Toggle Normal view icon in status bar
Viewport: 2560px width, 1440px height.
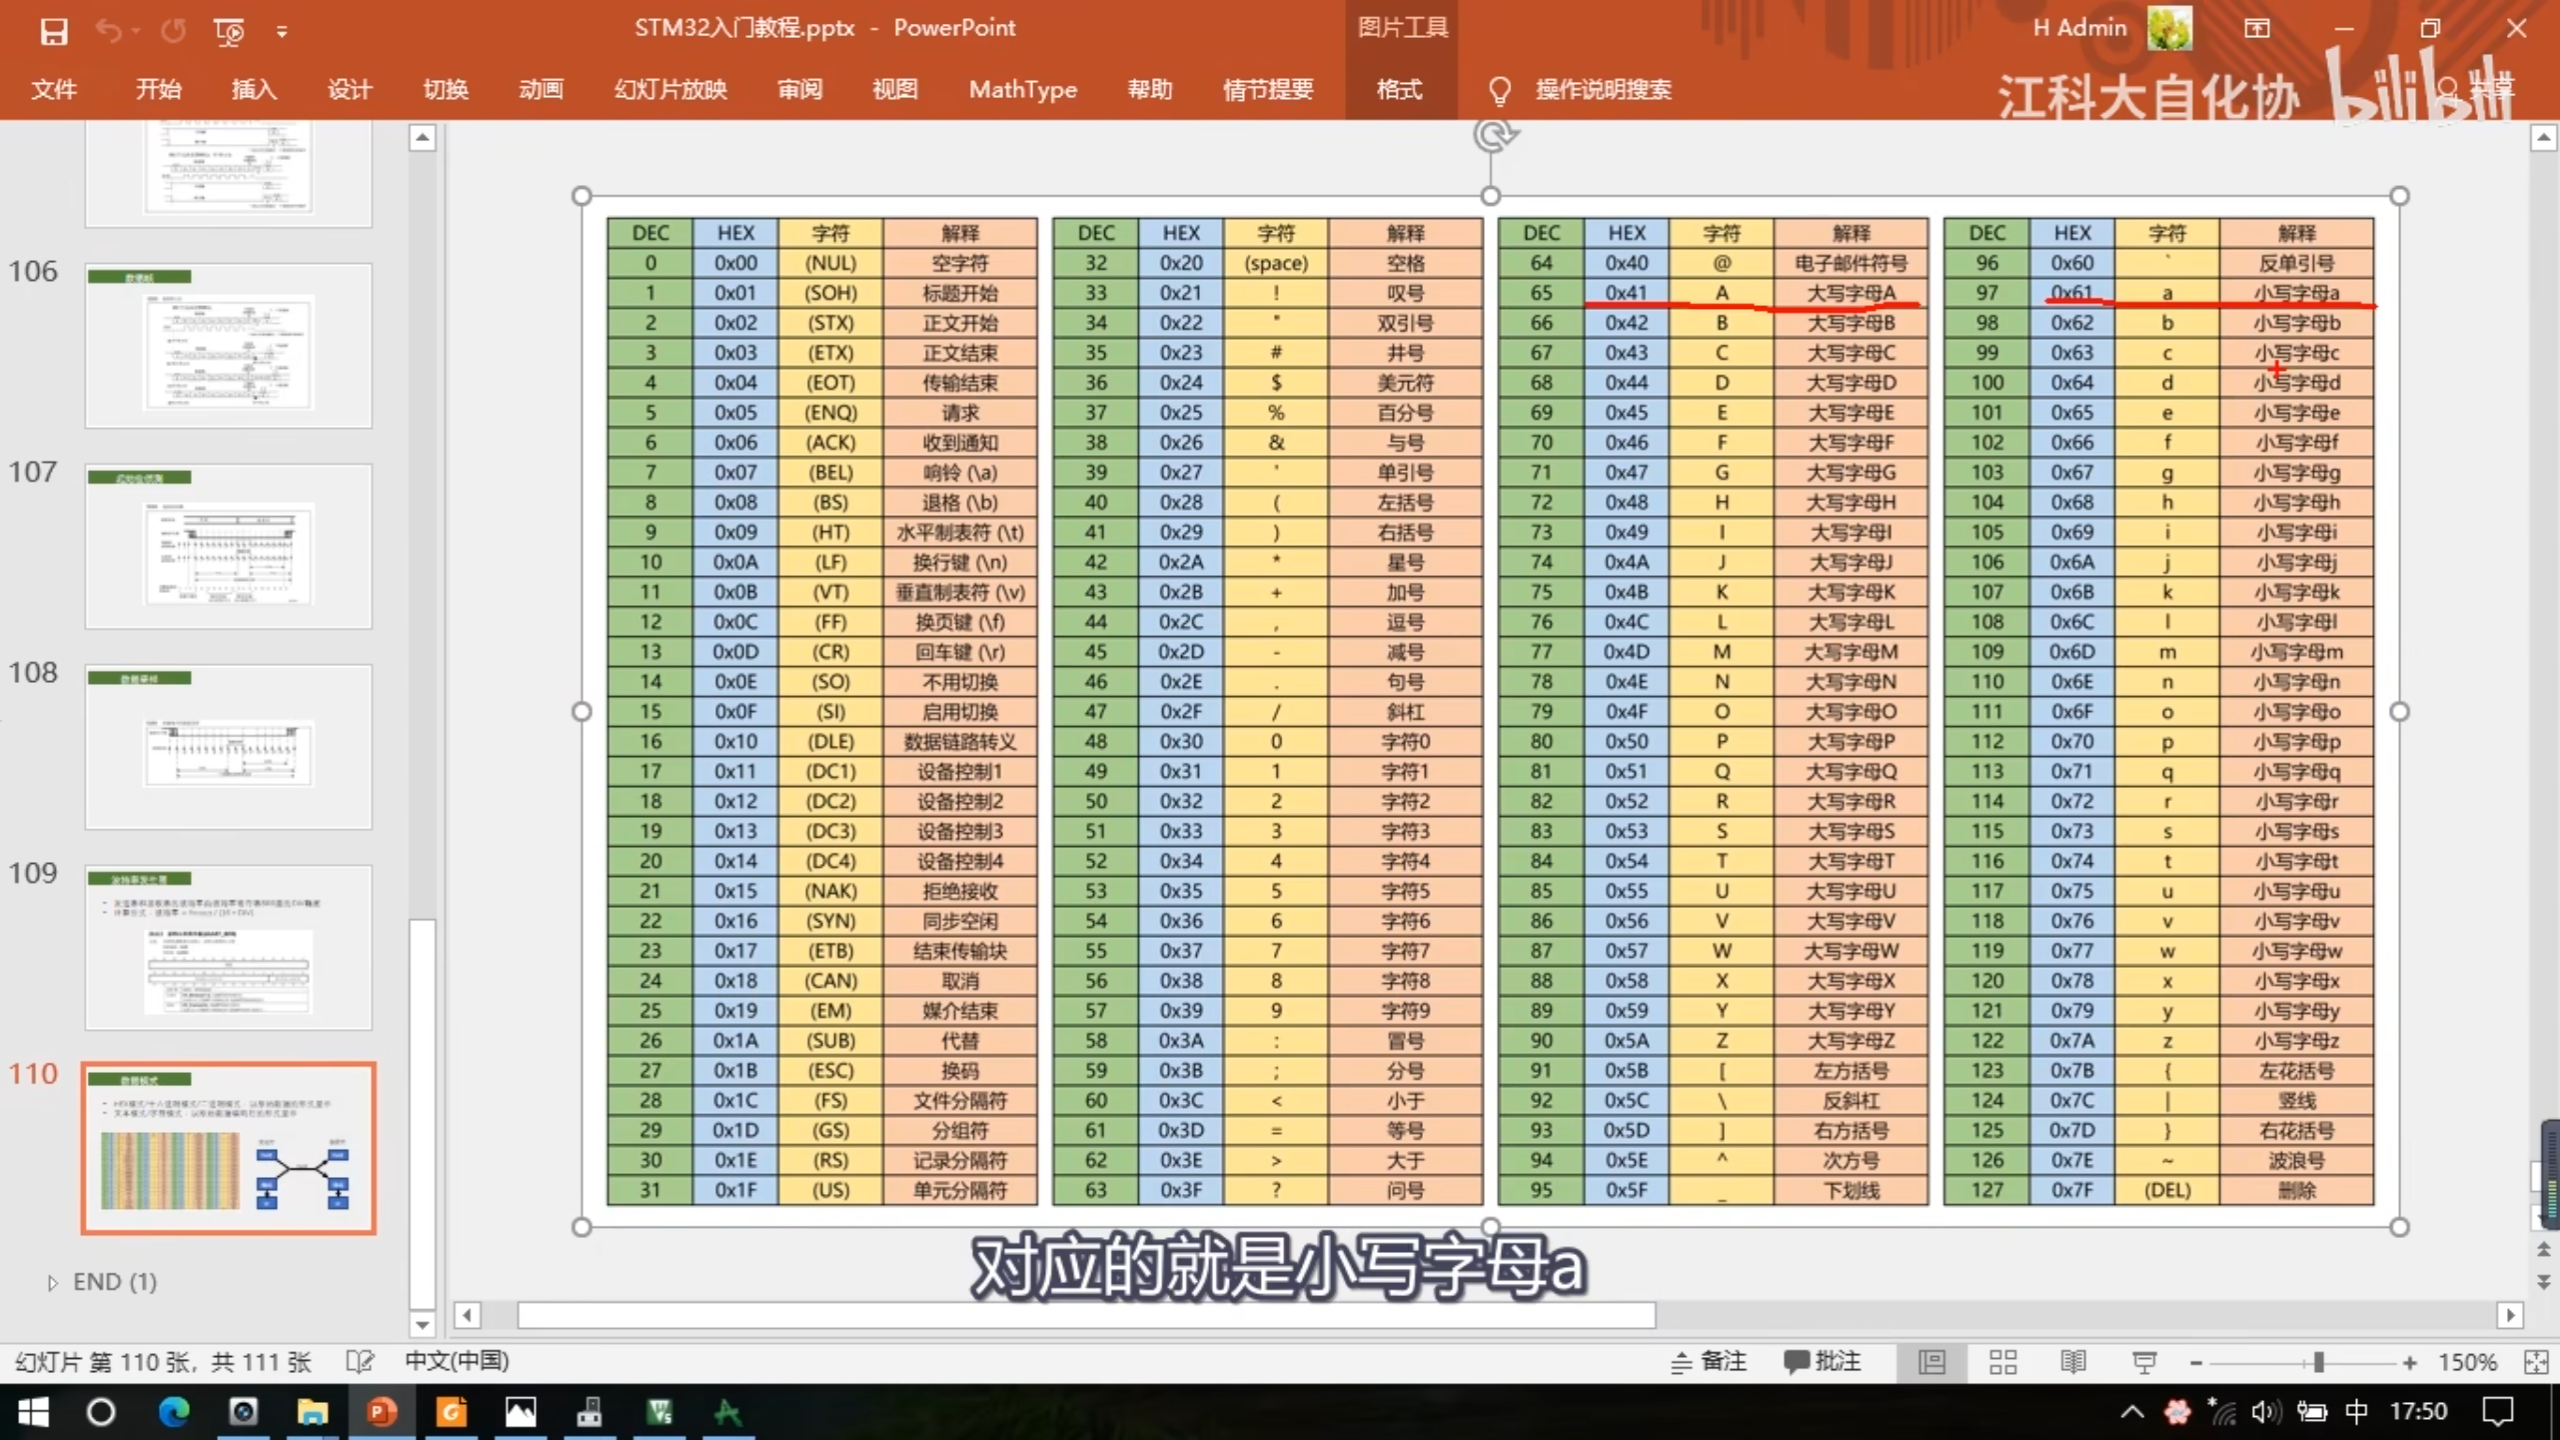click(x=1932, y=1362)
